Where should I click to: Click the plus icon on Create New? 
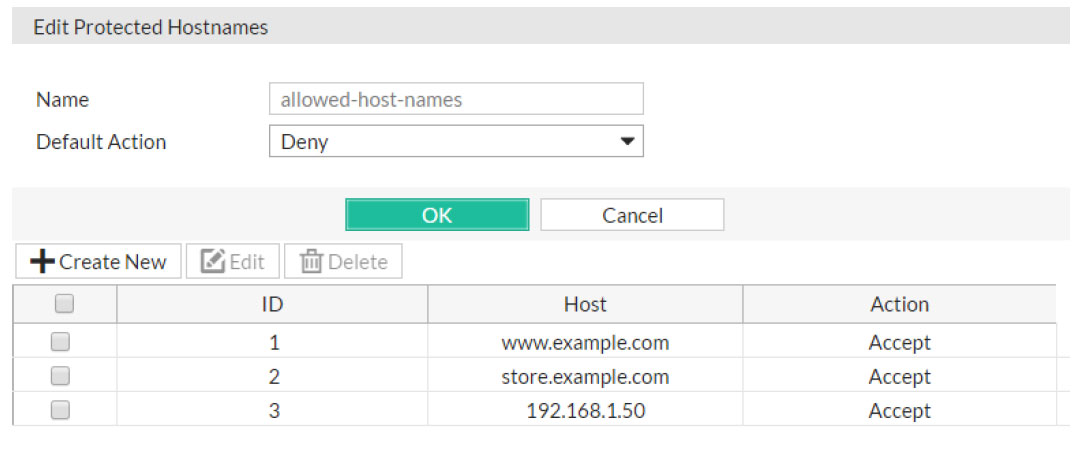(43, 262)
